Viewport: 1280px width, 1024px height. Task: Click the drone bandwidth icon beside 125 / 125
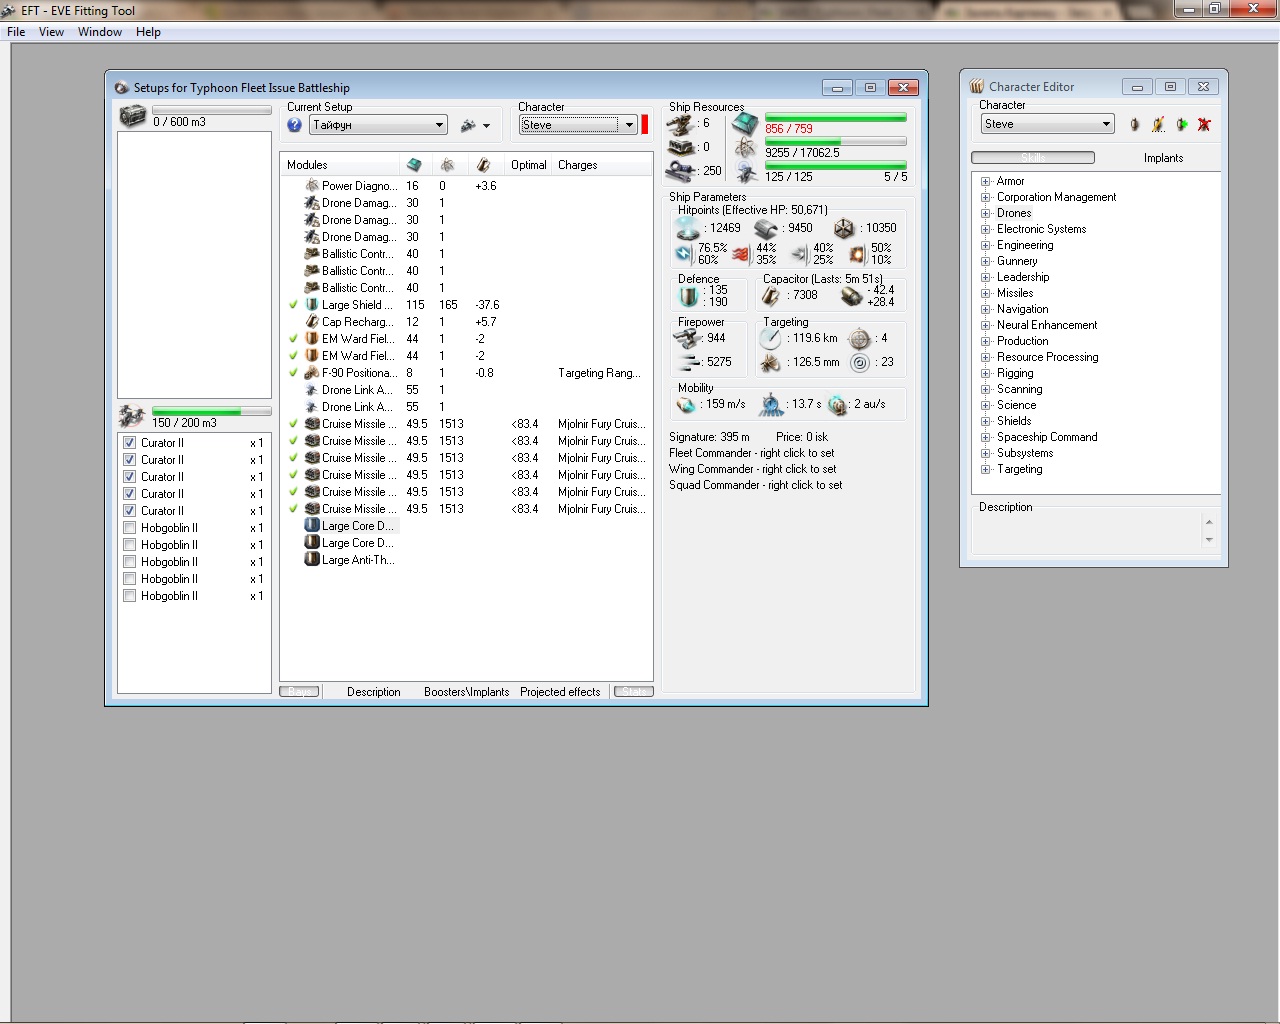(746, 173)
